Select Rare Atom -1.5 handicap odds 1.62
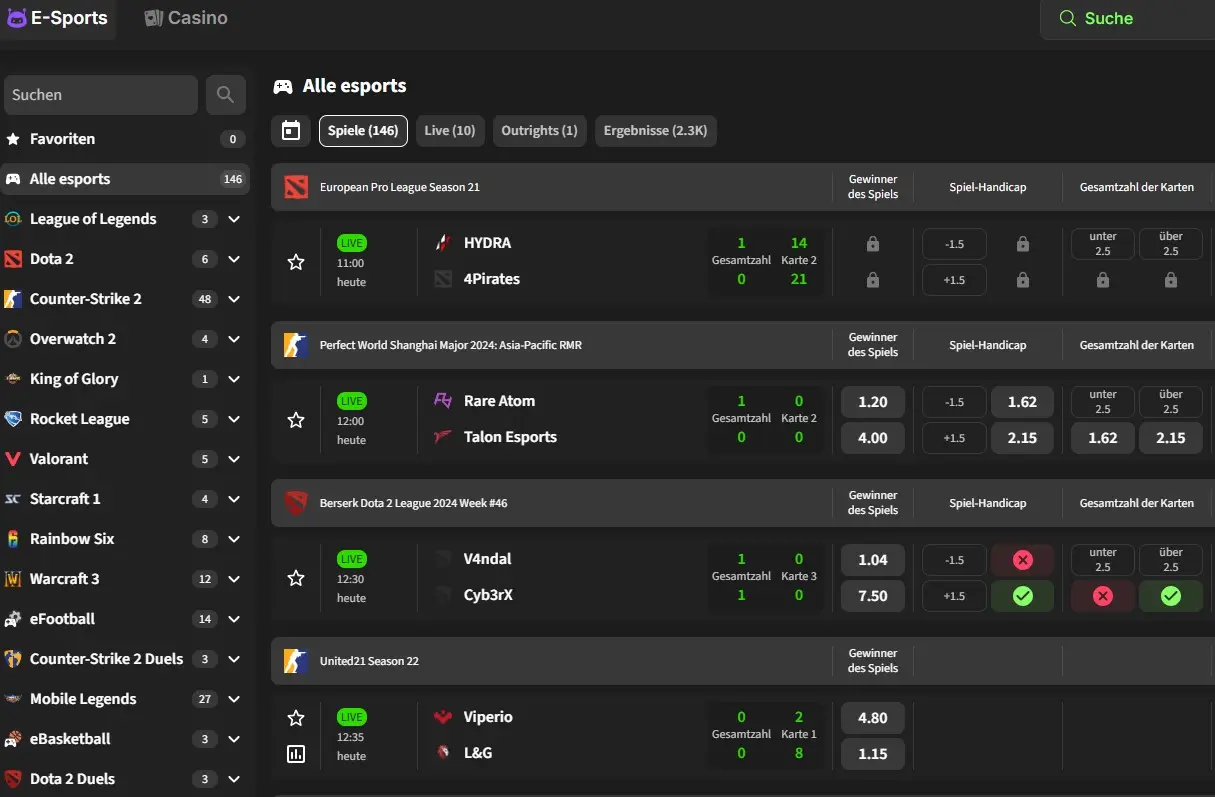This screenshot has width=1215, height=797. tap(1022, 402)
